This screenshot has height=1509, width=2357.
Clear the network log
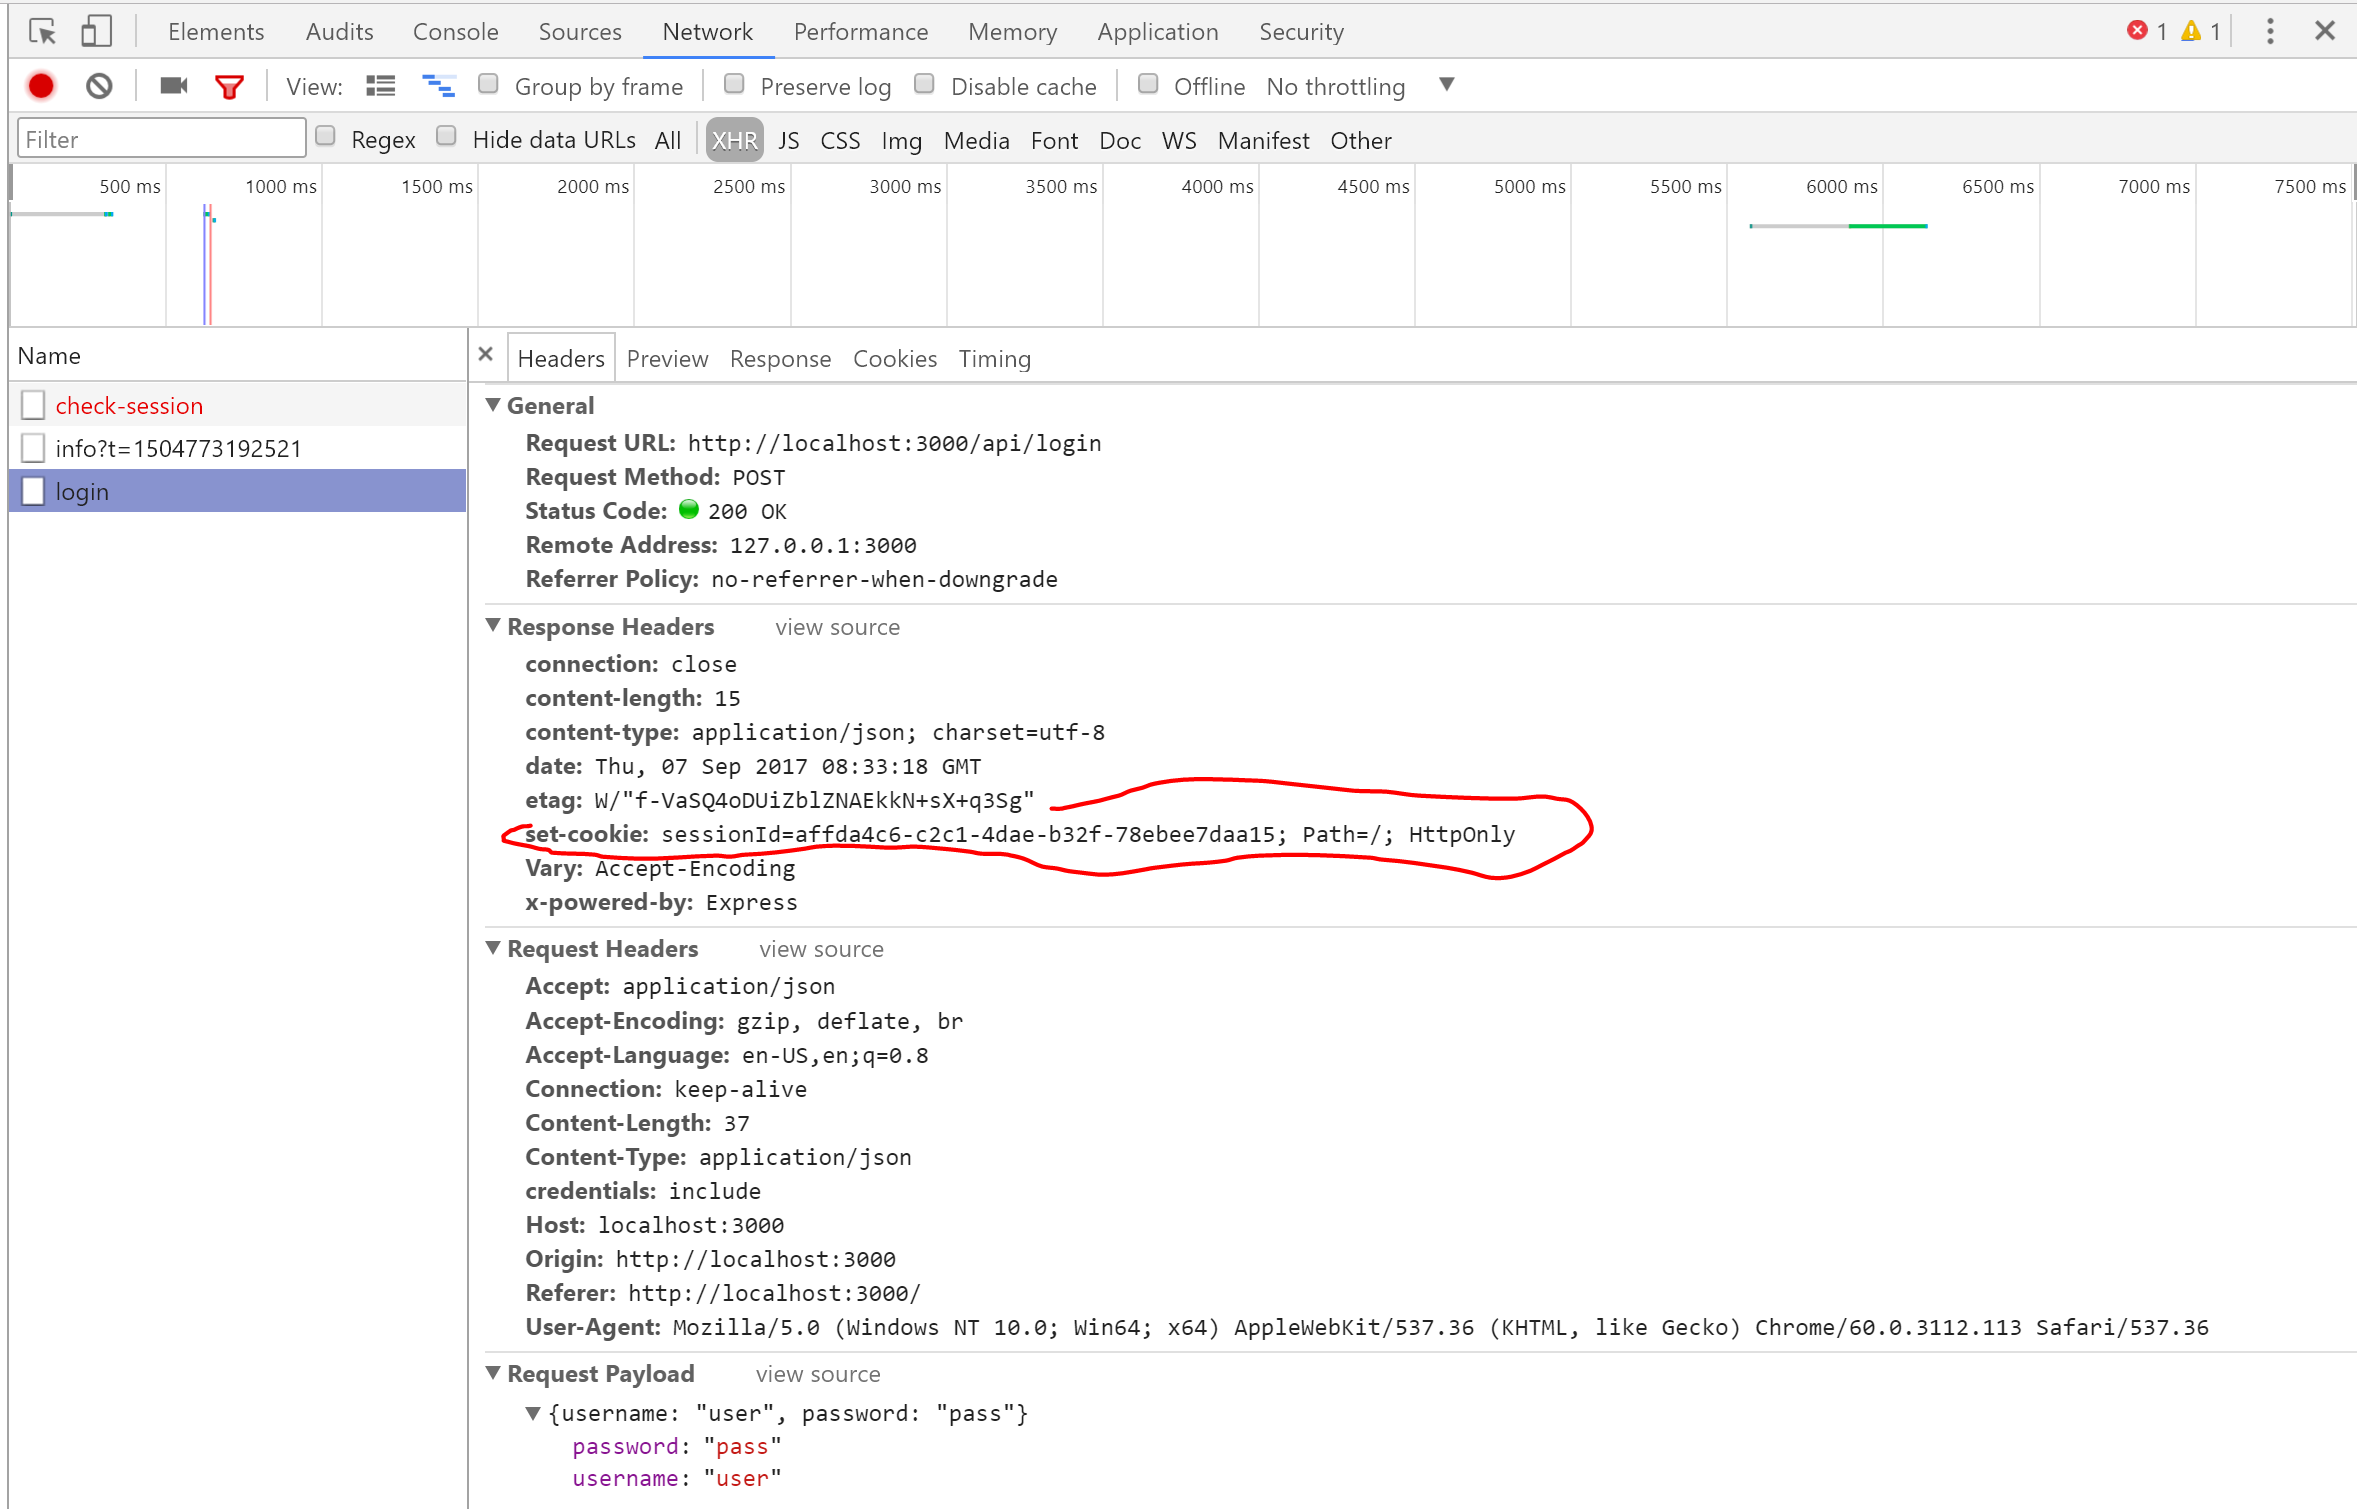click(99, 87)
